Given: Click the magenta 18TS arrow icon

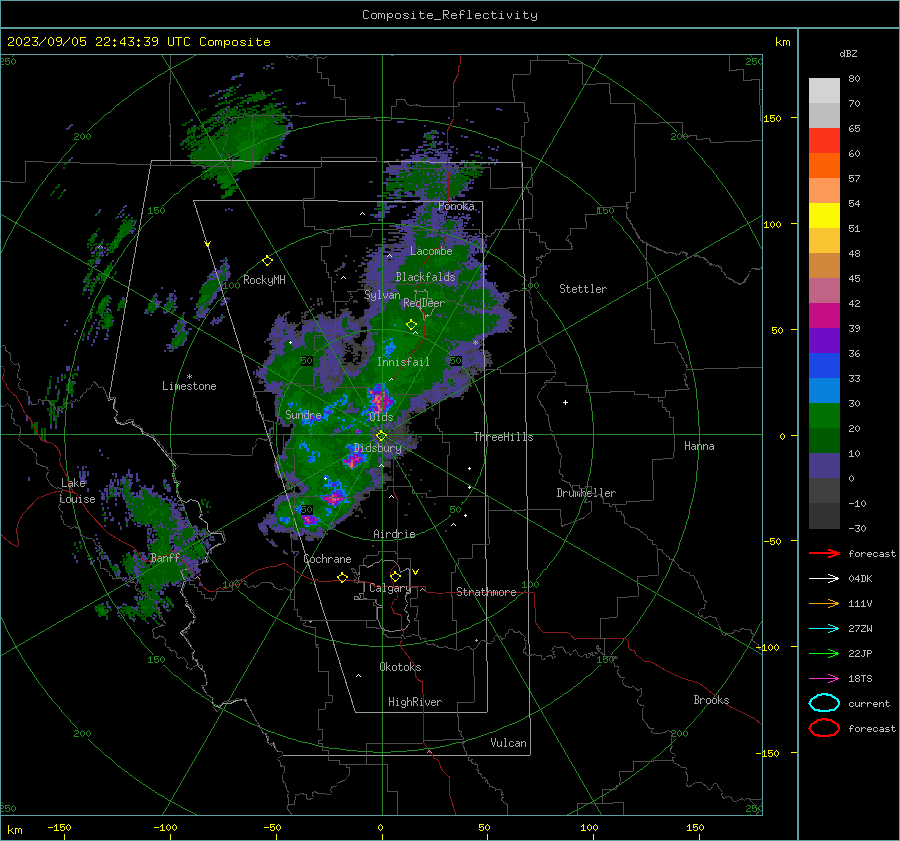Looking at the screenshot, I should pyautogui.click(x=824, y=678).
